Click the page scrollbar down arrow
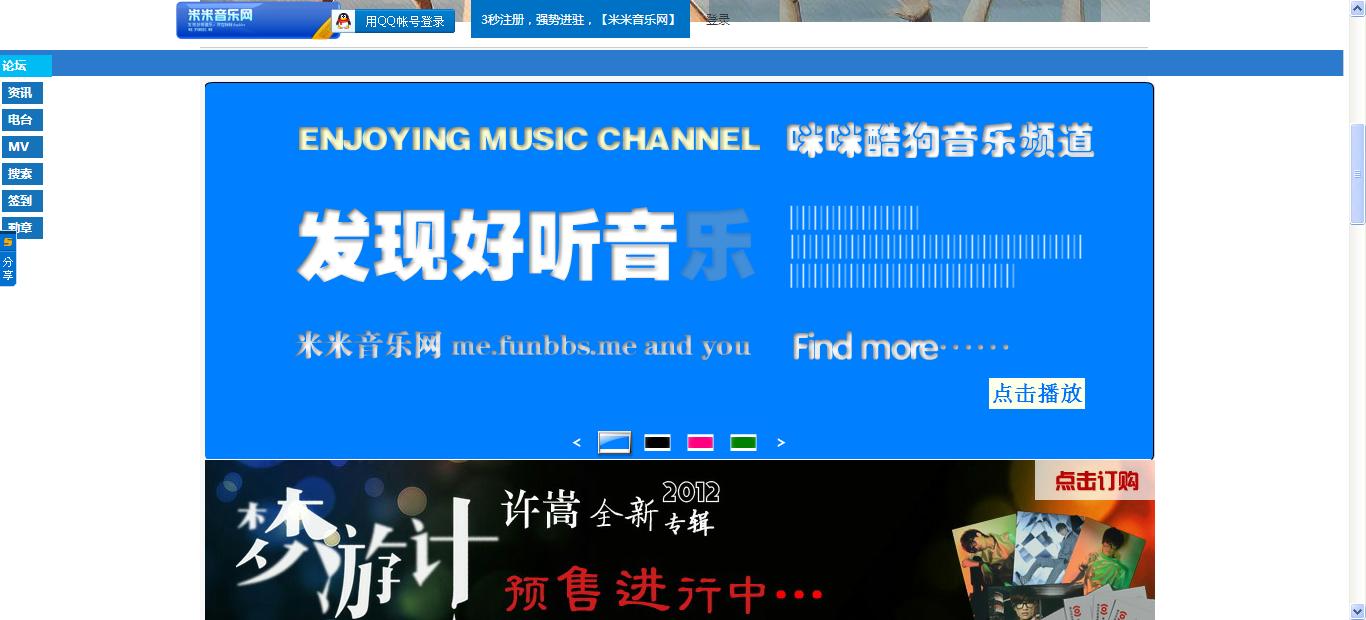The image size is (1366, 620). click(1358, 611)
